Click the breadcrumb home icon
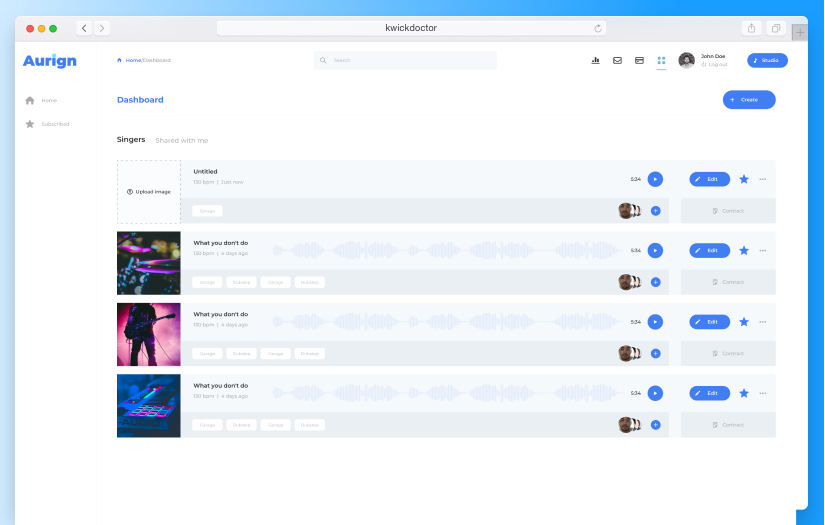 (x=119, y=60)
